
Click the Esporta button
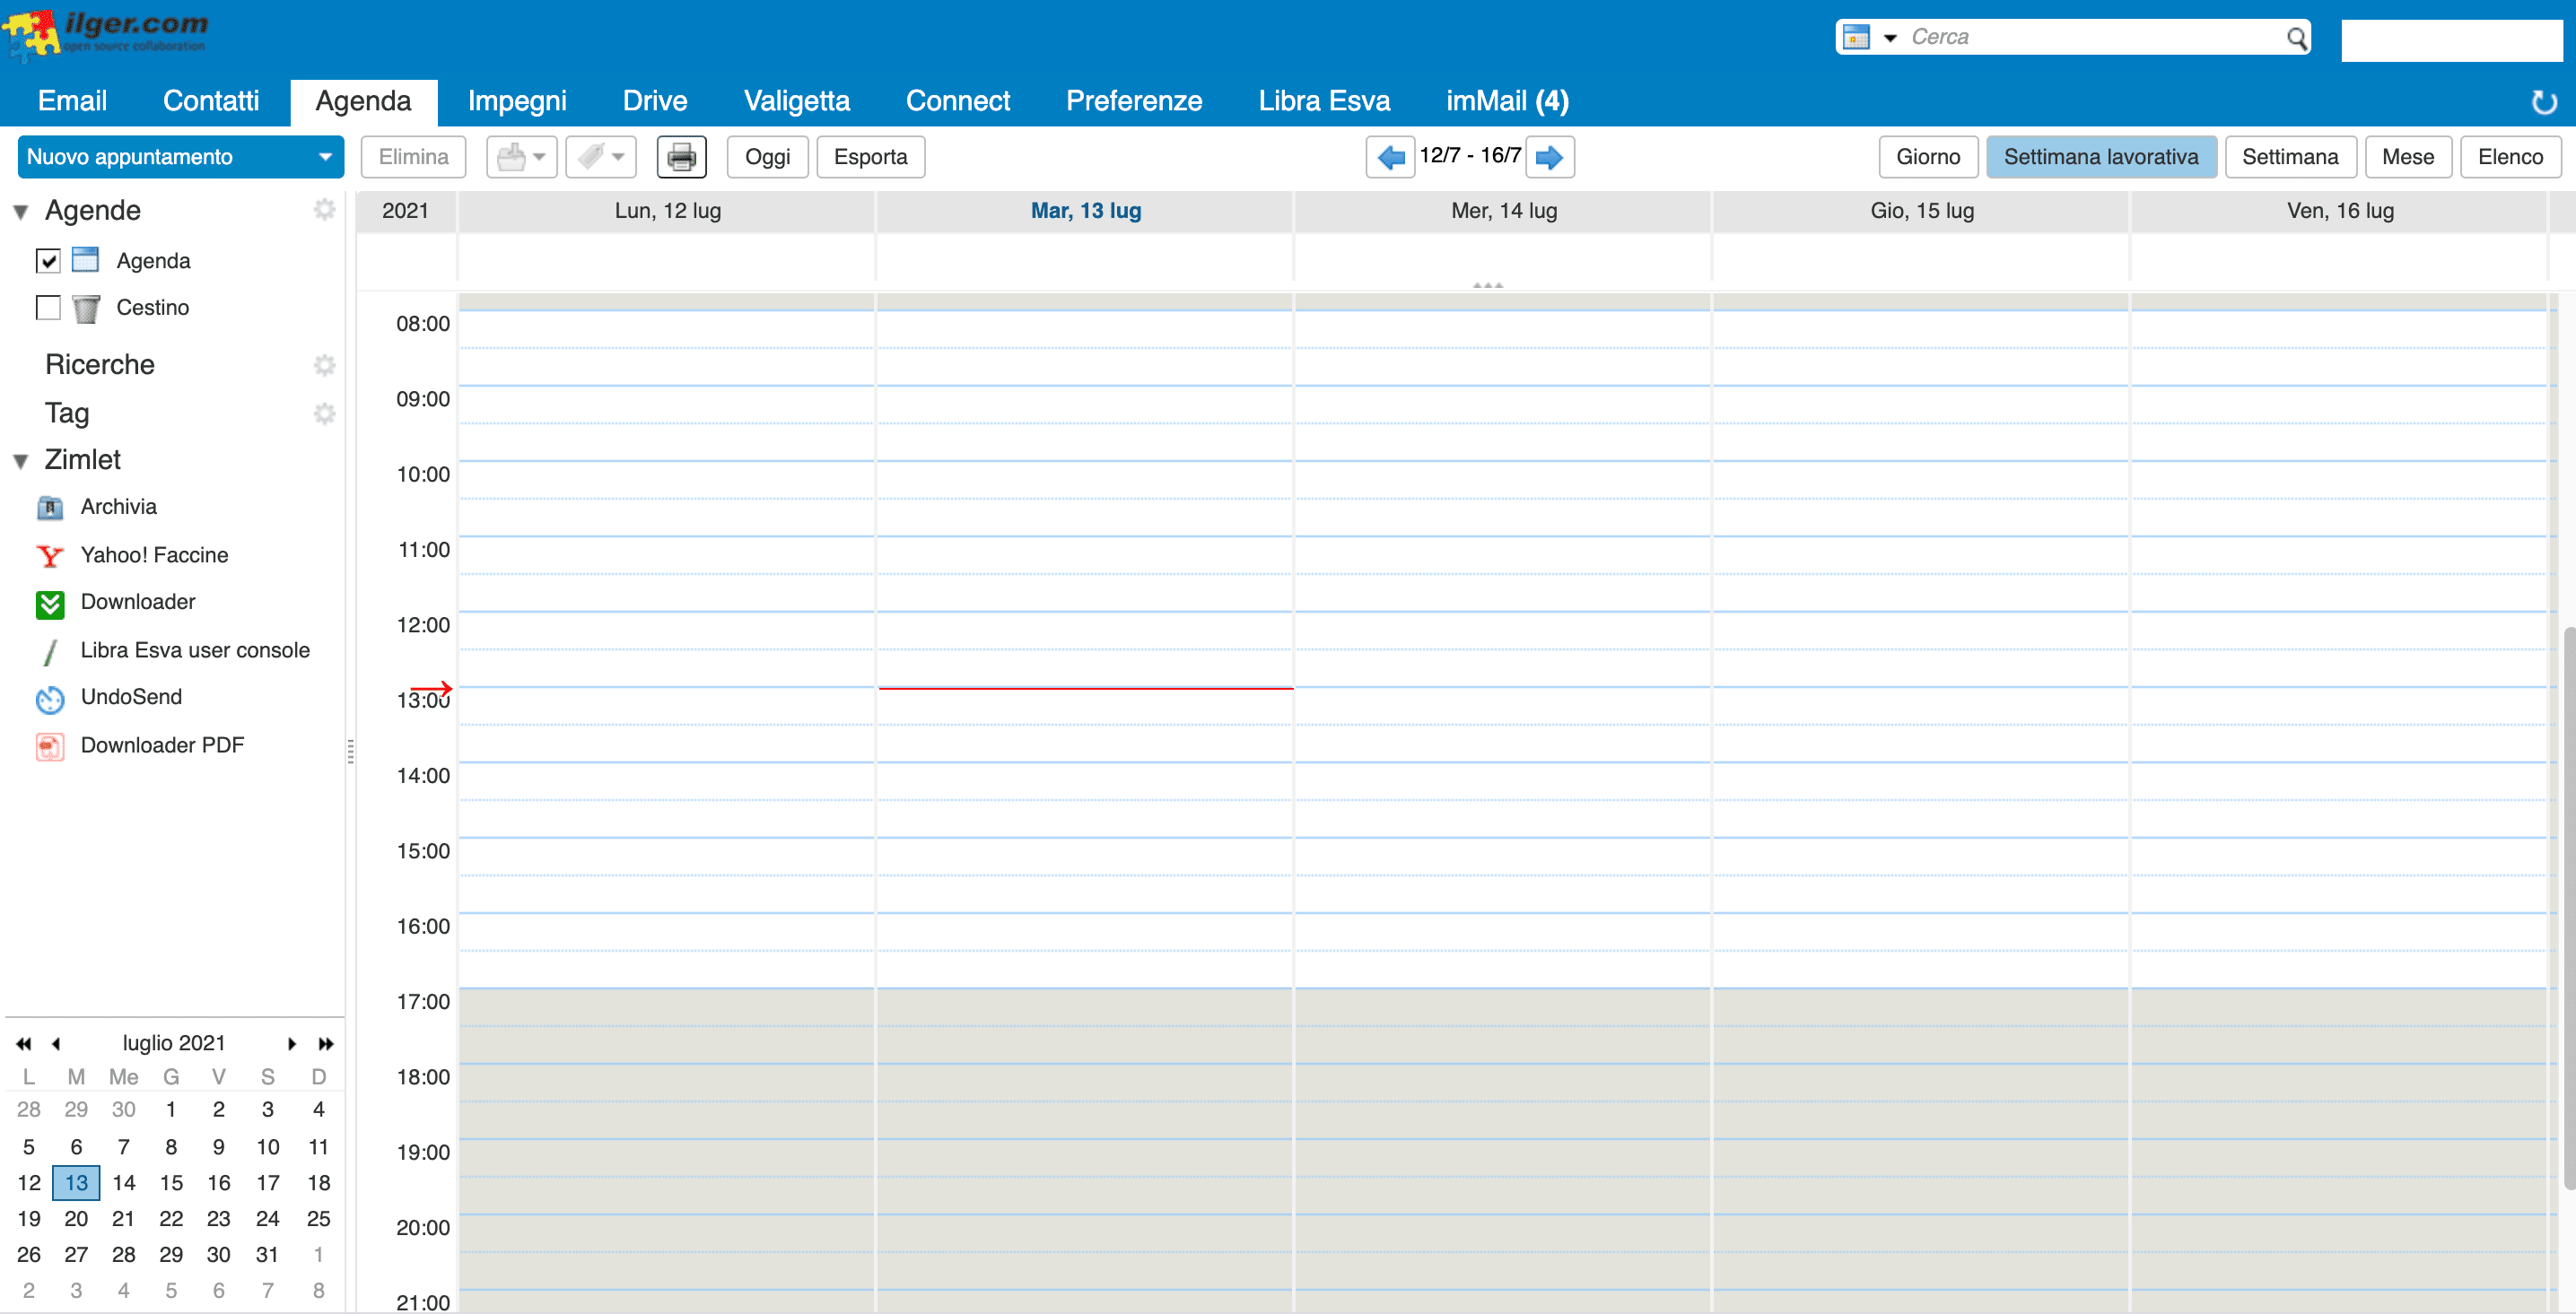click(870, 157)
